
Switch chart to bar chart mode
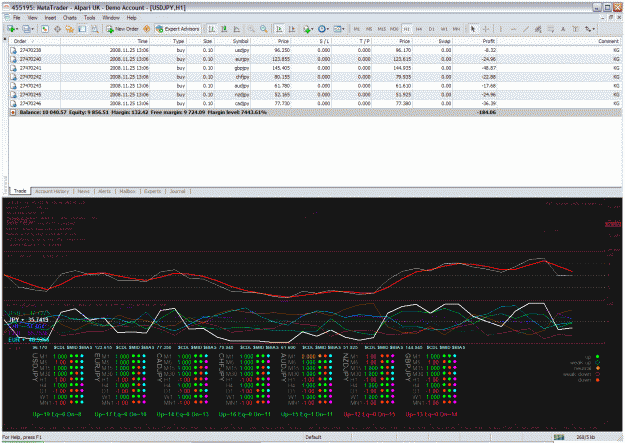[x=212, y=29]
